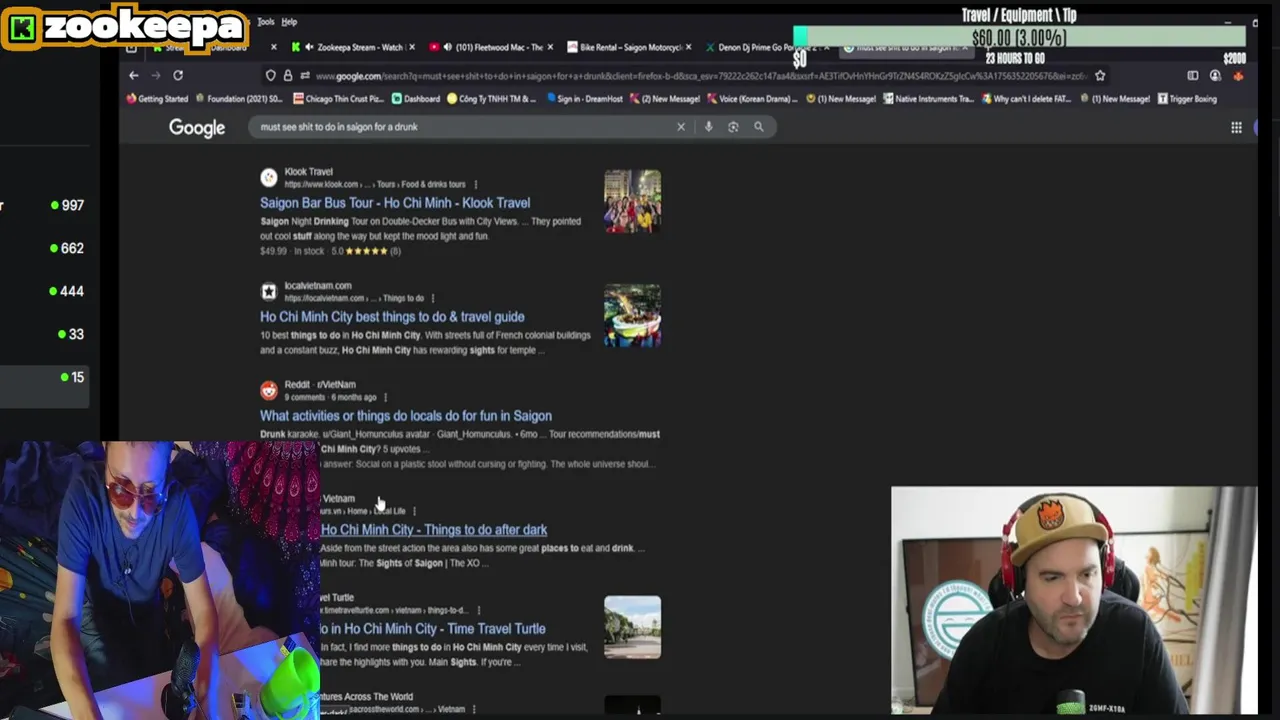The image size is (1280, 720).
Task: Open Chicago Thin Crust Pizza bookmark
Action: [338, 99]
